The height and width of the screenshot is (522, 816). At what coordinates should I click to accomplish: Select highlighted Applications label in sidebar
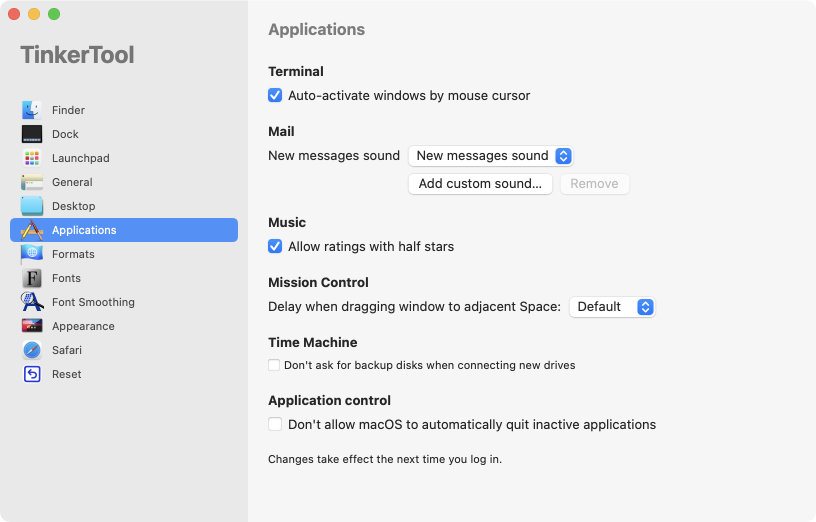pyautogui.click(x=84, y=230)
